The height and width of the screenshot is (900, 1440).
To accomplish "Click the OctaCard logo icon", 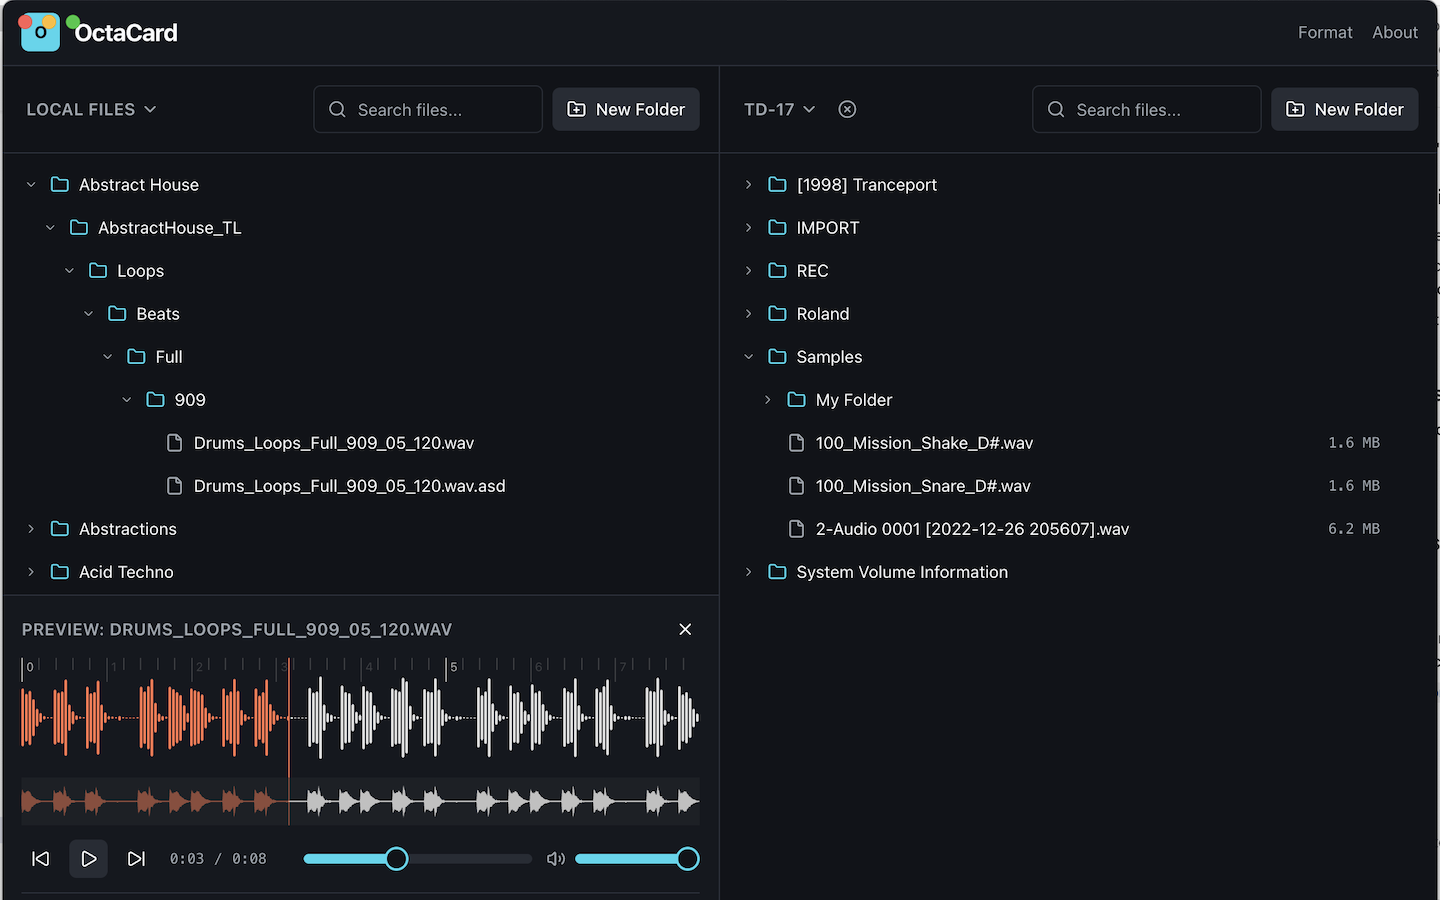I will pyautogui.click(x=40, y=32).
